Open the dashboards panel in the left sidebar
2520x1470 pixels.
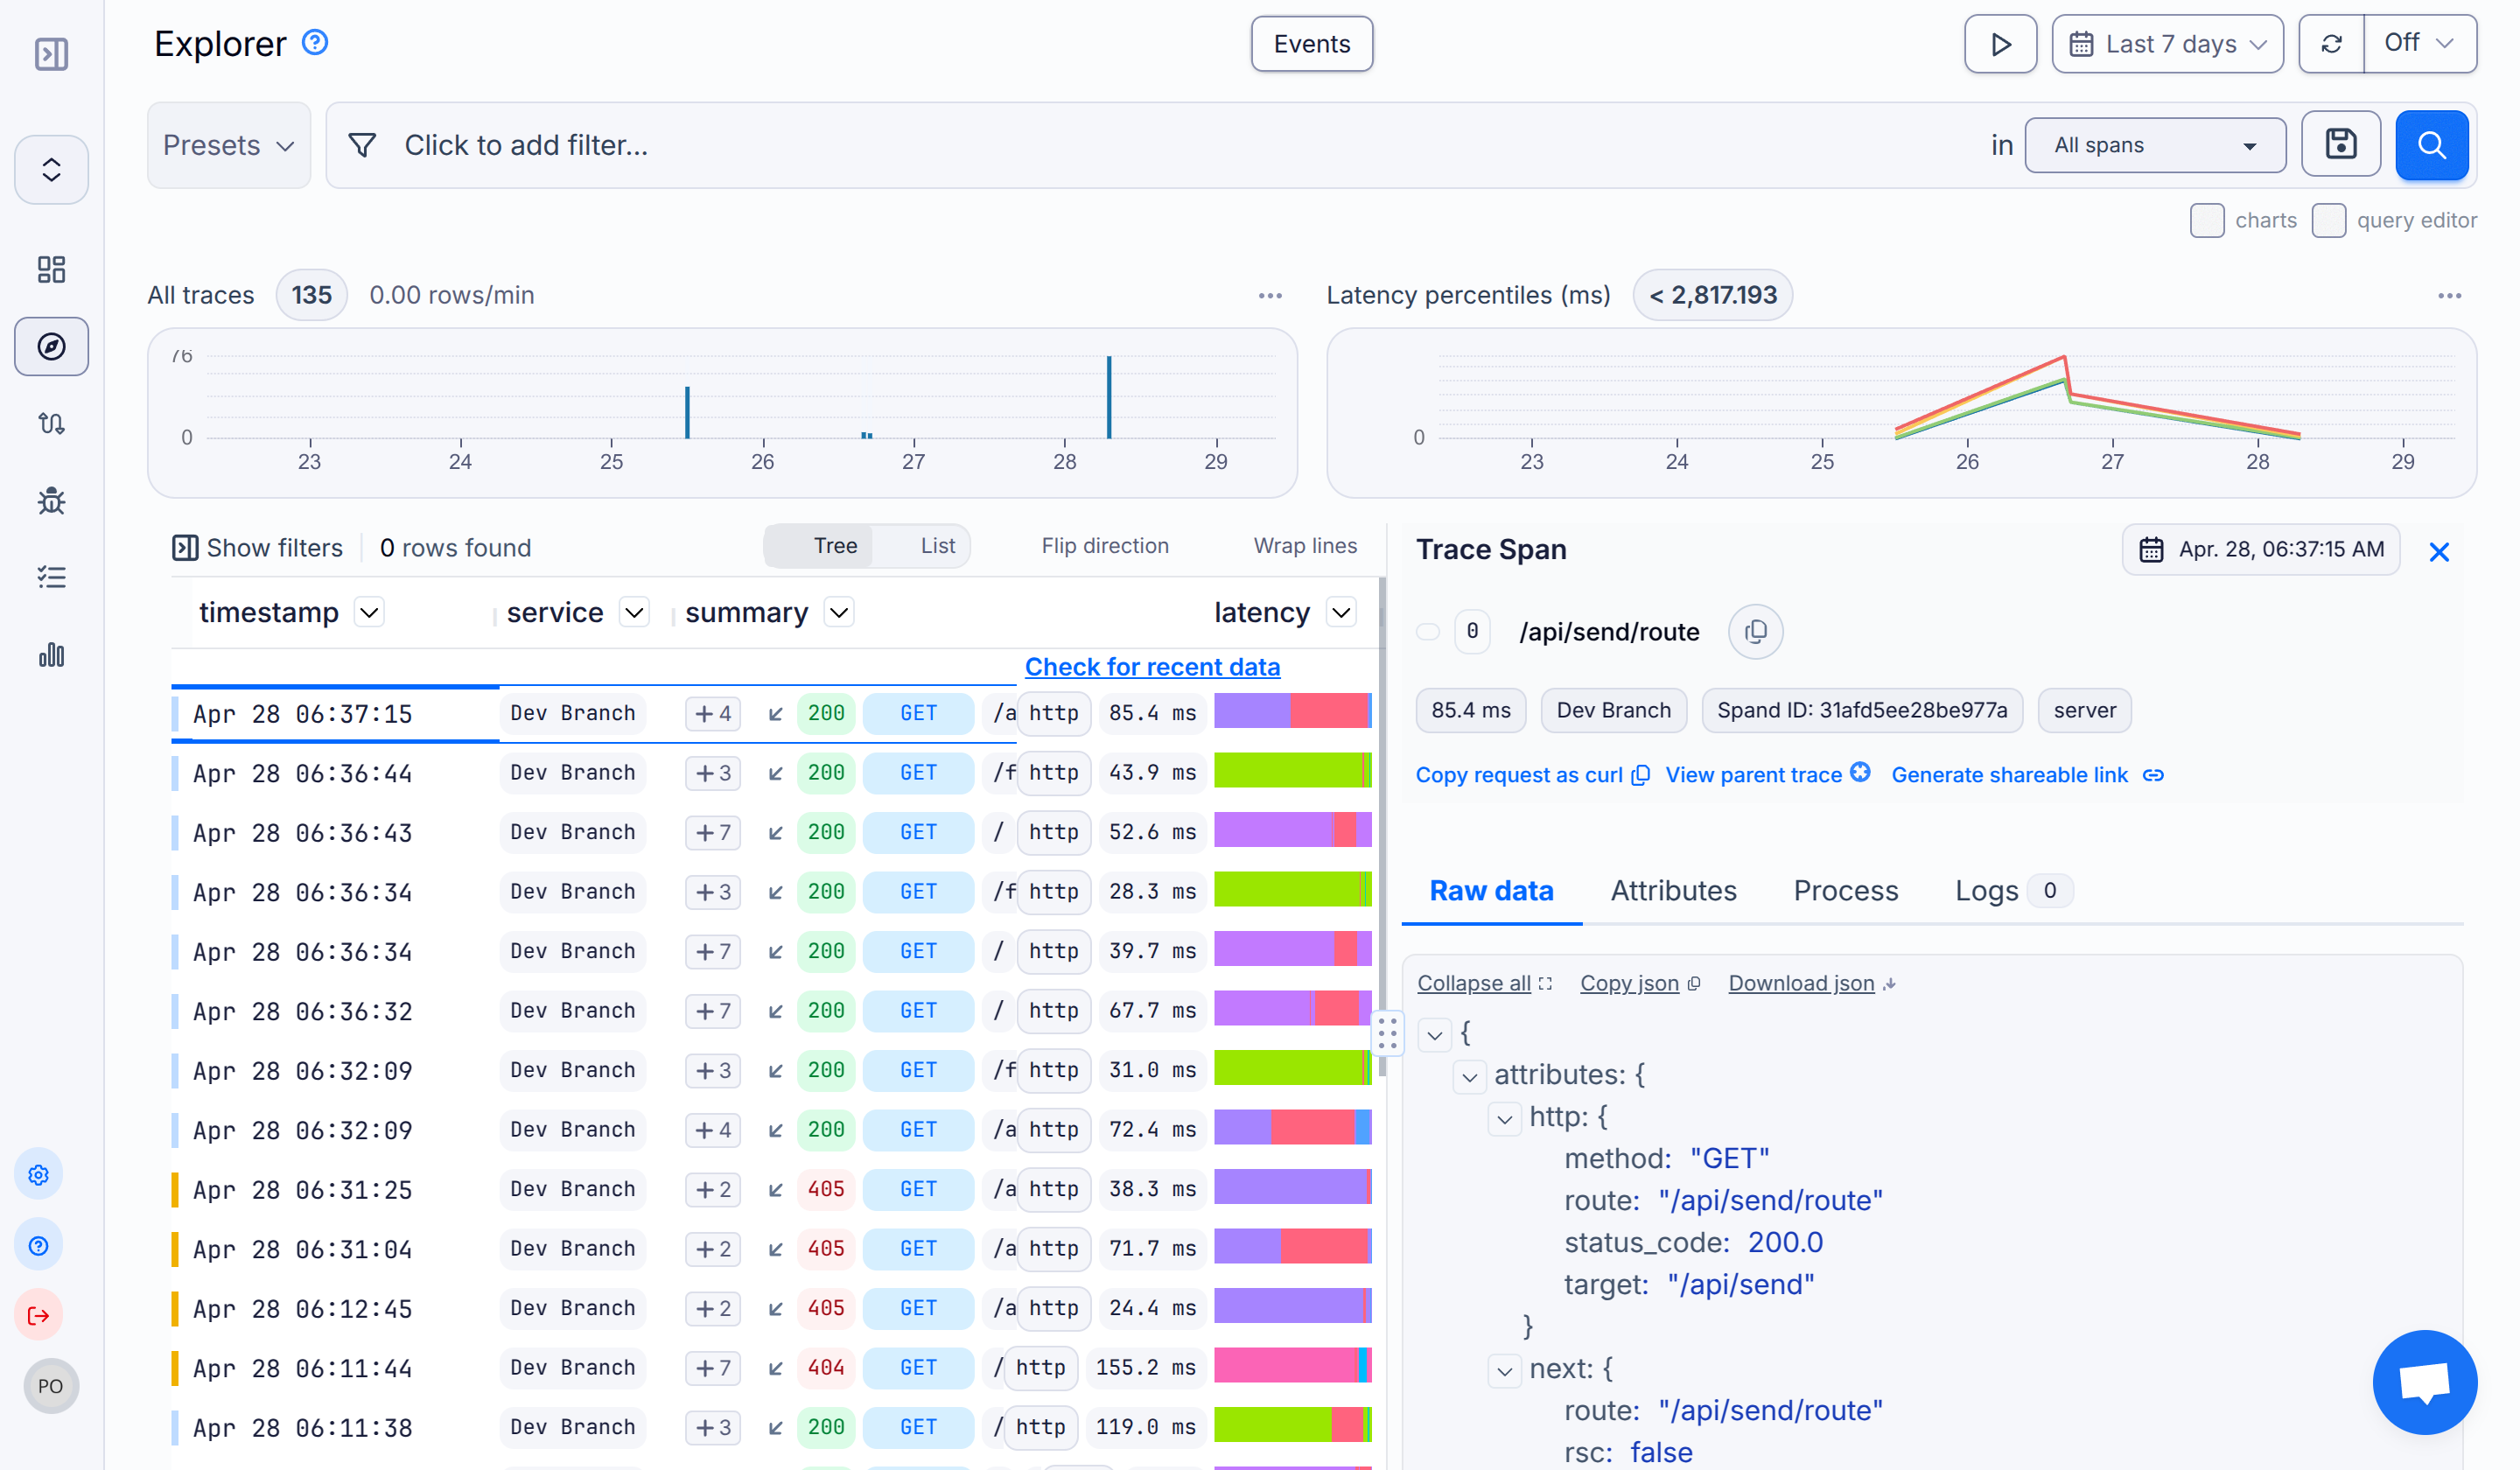[51, 269]
